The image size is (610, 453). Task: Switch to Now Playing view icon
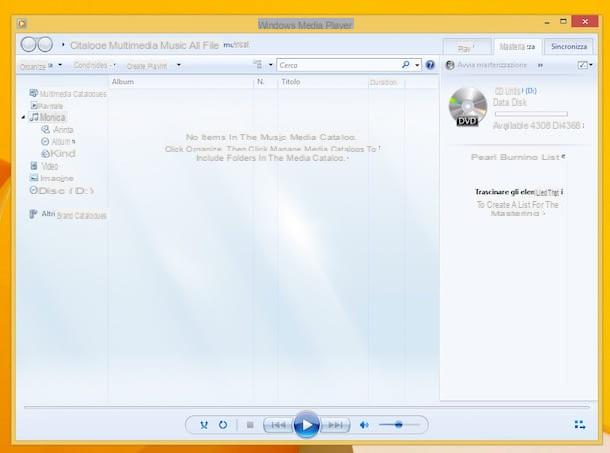[x=580, y=425]
